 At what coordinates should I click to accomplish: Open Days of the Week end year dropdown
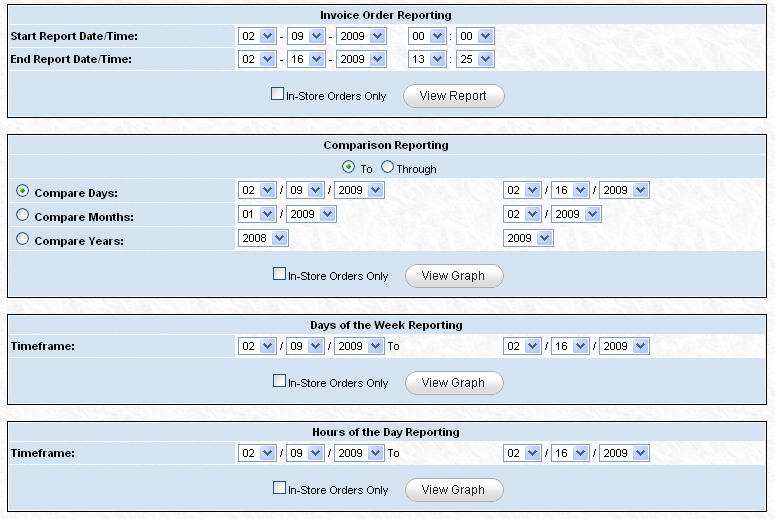624,346
